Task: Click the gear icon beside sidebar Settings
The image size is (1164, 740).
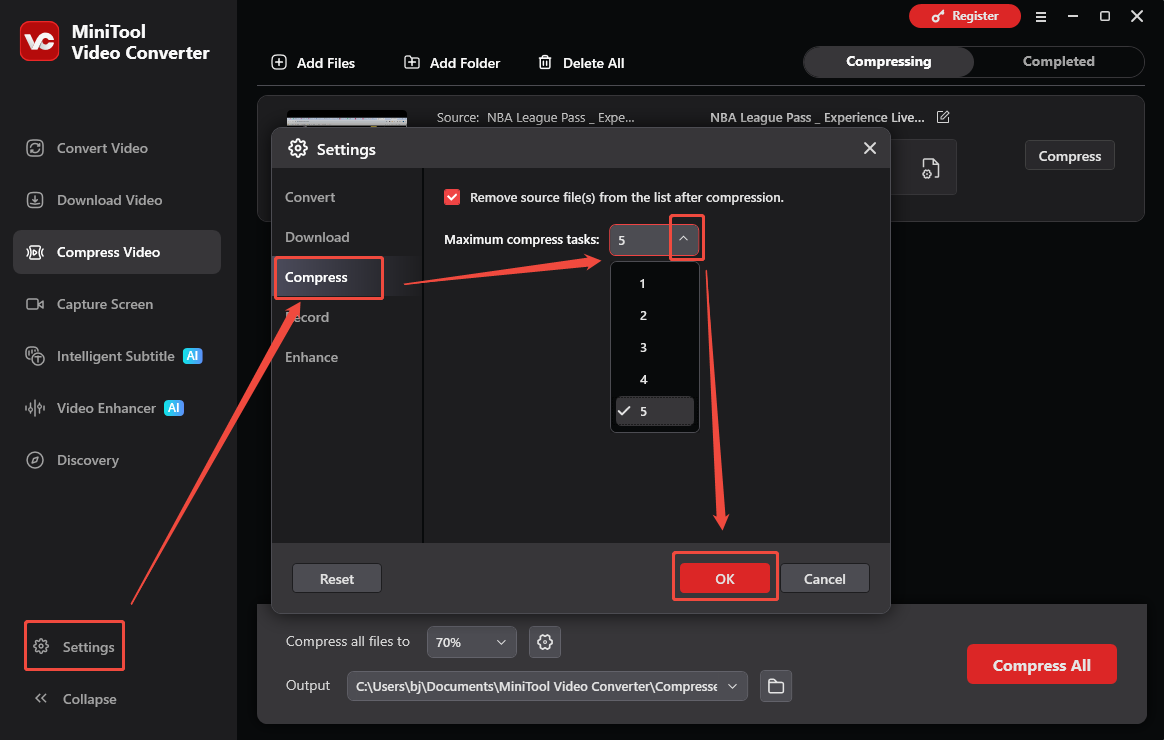Action: tap(42, 646)
